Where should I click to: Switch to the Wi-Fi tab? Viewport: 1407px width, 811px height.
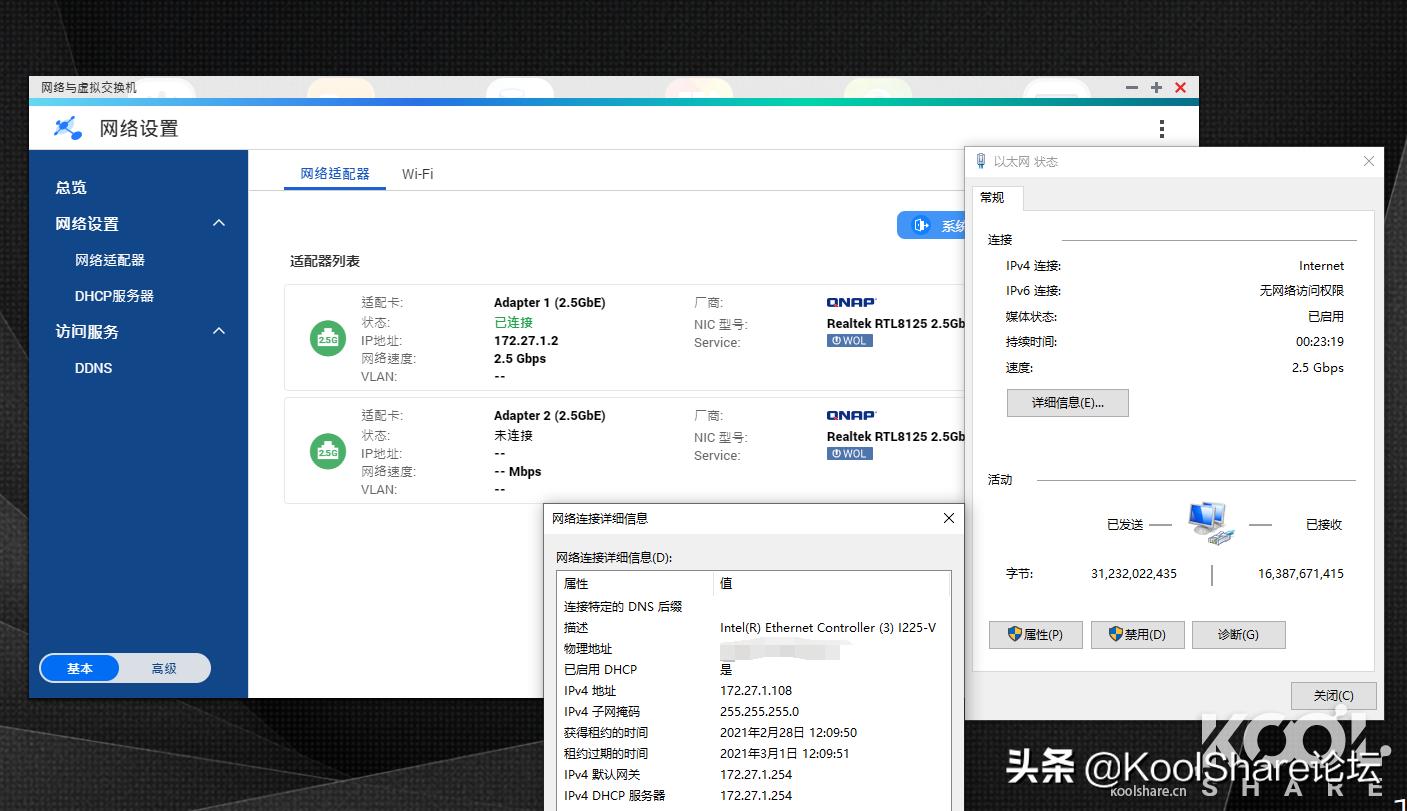coord(417,174)
